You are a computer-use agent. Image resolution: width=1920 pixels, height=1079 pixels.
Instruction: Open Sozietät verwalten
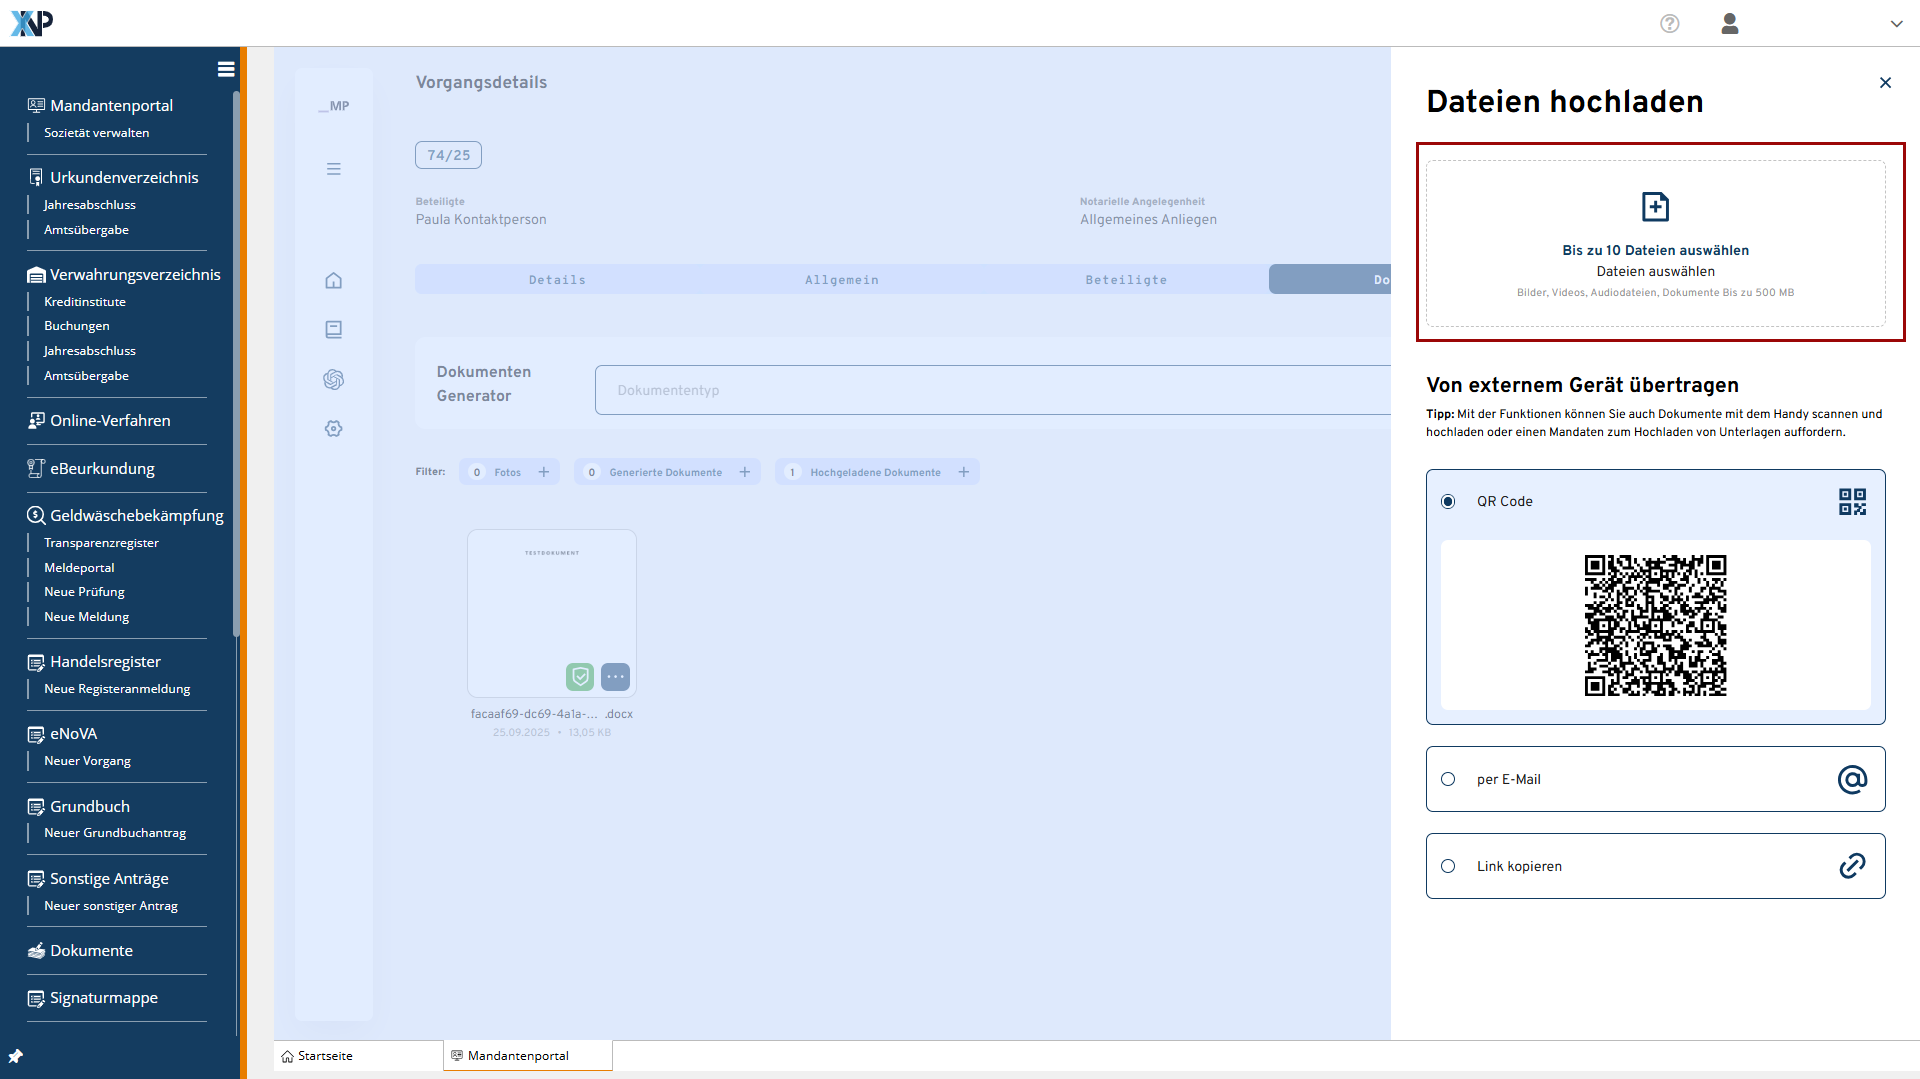pyautogui.click(x=96, y=132)
